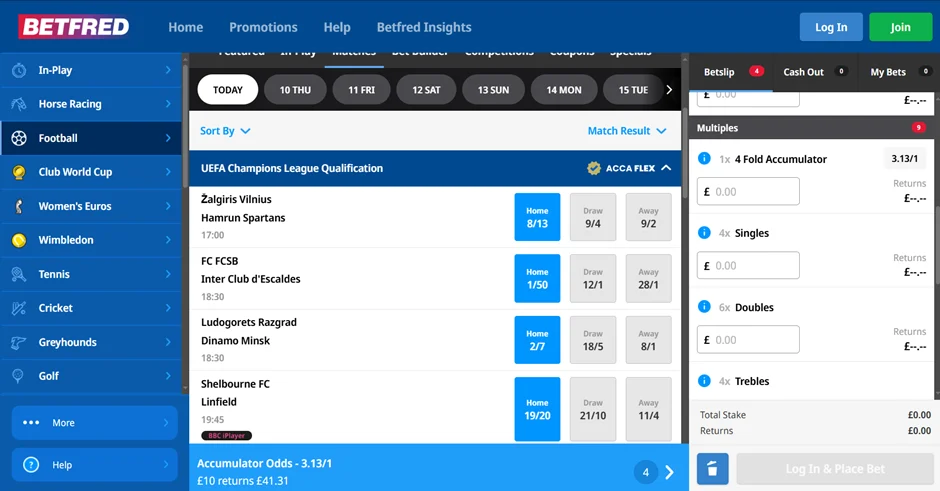The image size is (940, 491).
Task: Open the Match Result market dropdown
Action: pyautogui.click(x=626, y=131)
